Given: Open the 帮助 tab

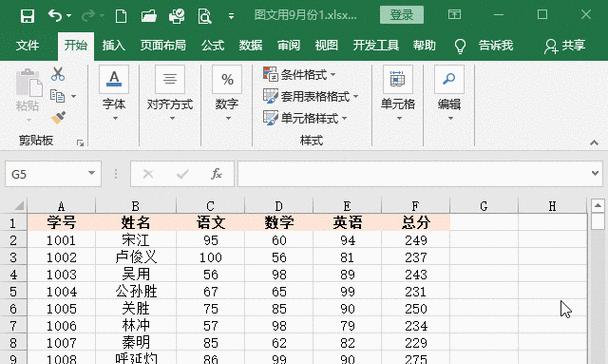Looking at the screenshot, I should coord(424,45).
